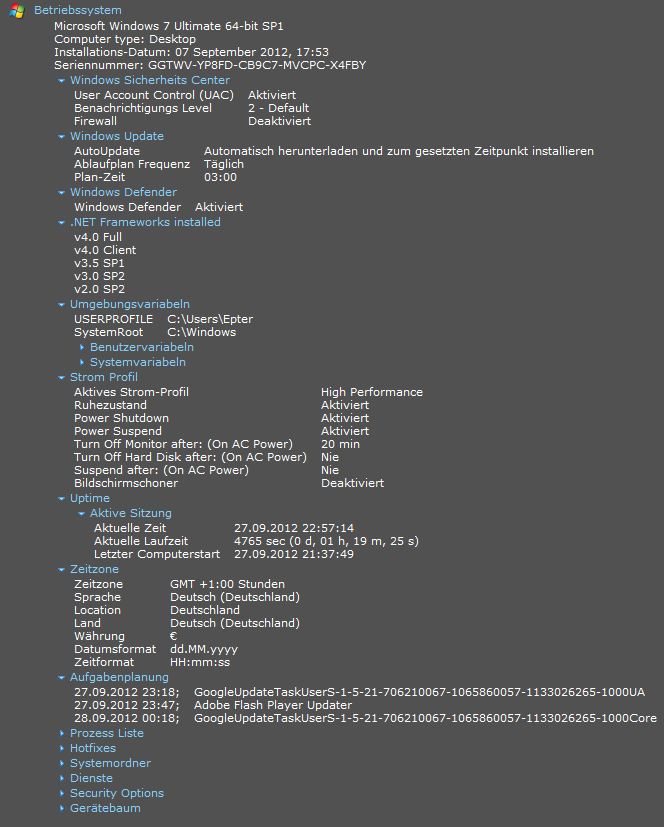The height and width of the screenshot is (827, 664).
Task: Click the Windows flag icon beside Betriebssystem
Action: click(17, 11)
